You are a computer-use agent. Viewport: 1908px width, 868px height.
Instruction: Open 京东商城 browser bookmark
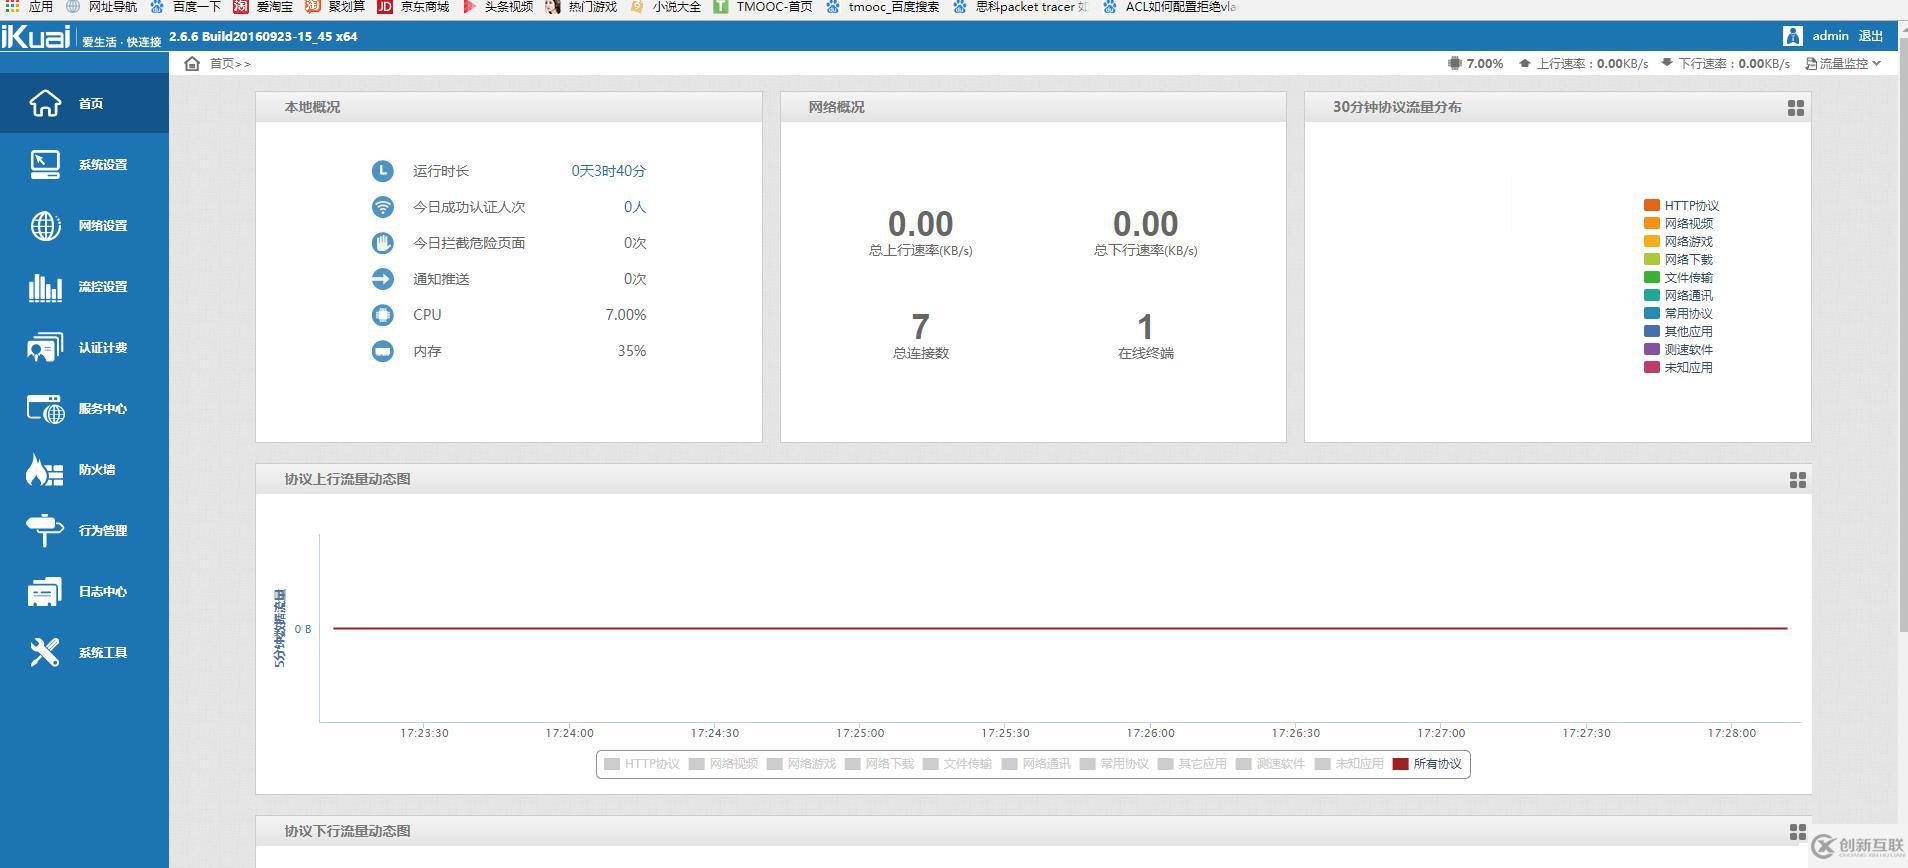coord(413,7)
